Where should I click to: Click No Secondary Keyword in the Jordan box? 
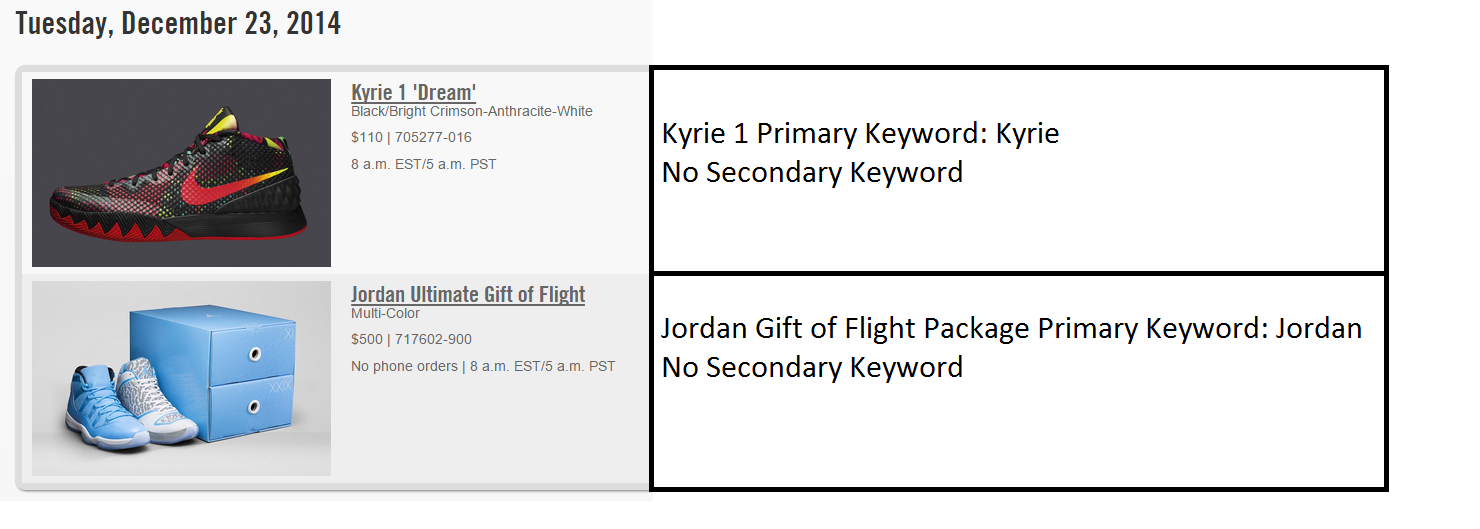(812, 367)
